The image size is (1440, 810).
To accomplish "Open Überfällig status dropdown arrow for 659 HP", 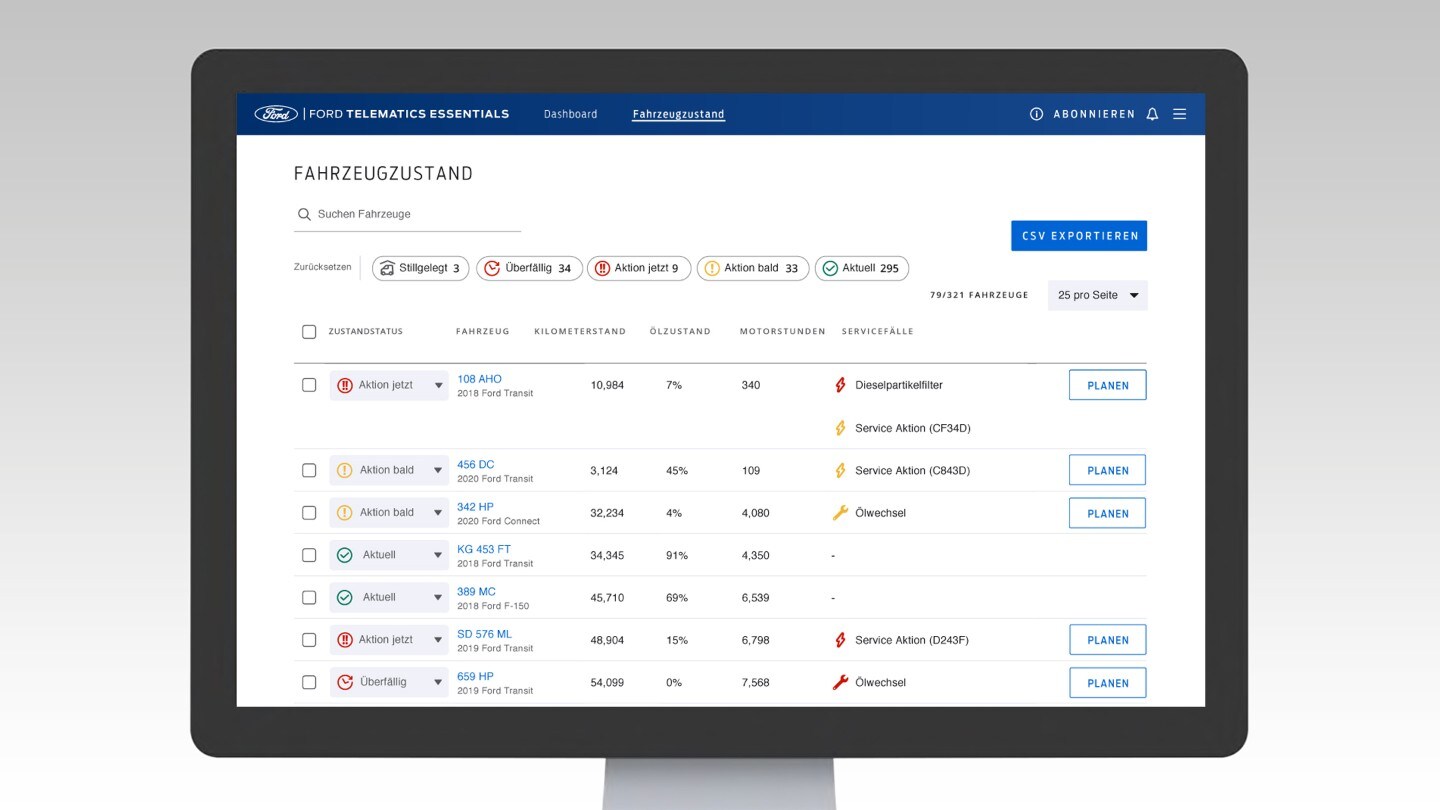I will [x=438, y=683].
